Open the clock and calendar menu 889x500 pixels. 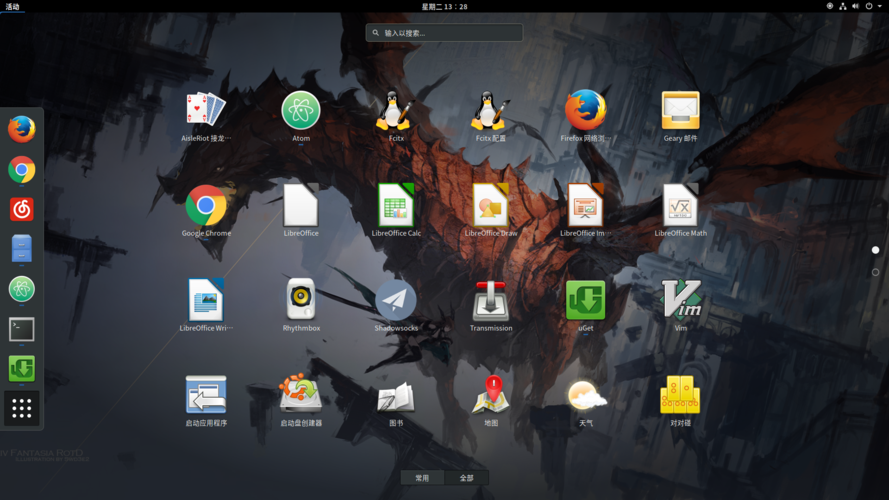444,6
